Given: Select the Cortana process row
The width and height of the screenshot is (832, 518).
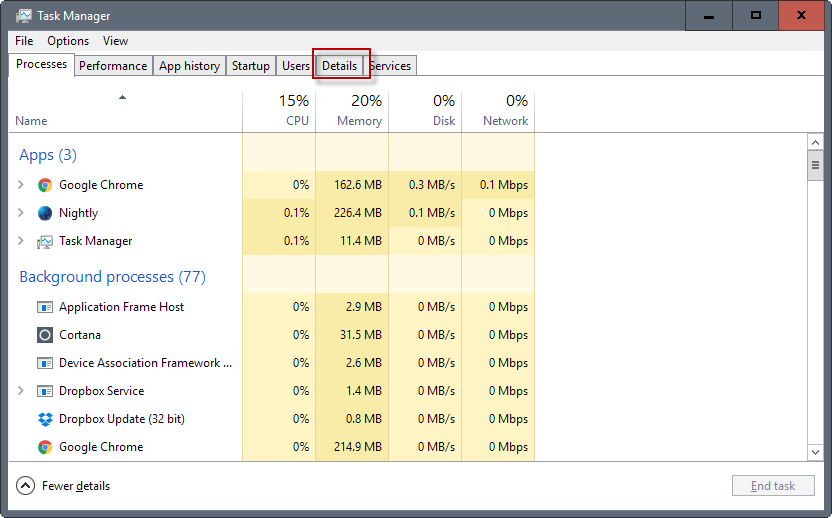Looking at the screenshot, I should (x=272, y=335).
